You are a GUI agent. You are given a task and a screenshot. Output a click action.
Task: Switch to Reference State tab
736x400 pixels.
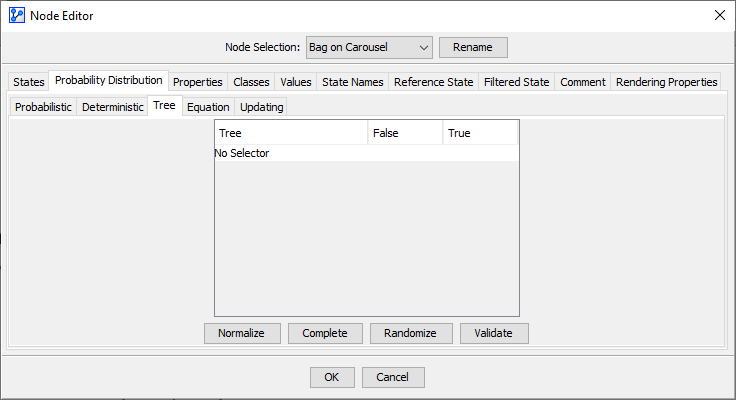coord(433,82)
